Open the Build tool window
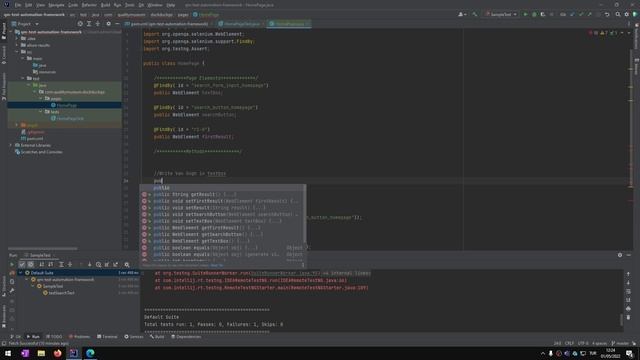 [x=157, y=337]
